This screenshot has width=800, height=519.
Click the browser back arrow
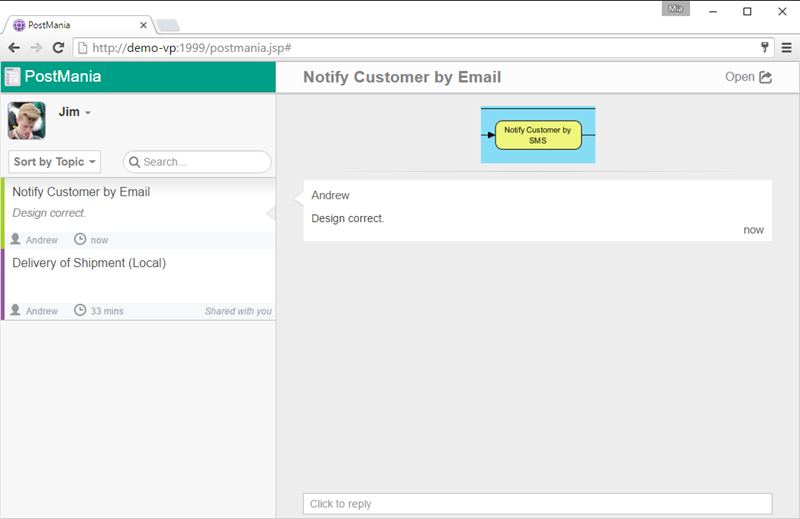click(x=14, y=47)
